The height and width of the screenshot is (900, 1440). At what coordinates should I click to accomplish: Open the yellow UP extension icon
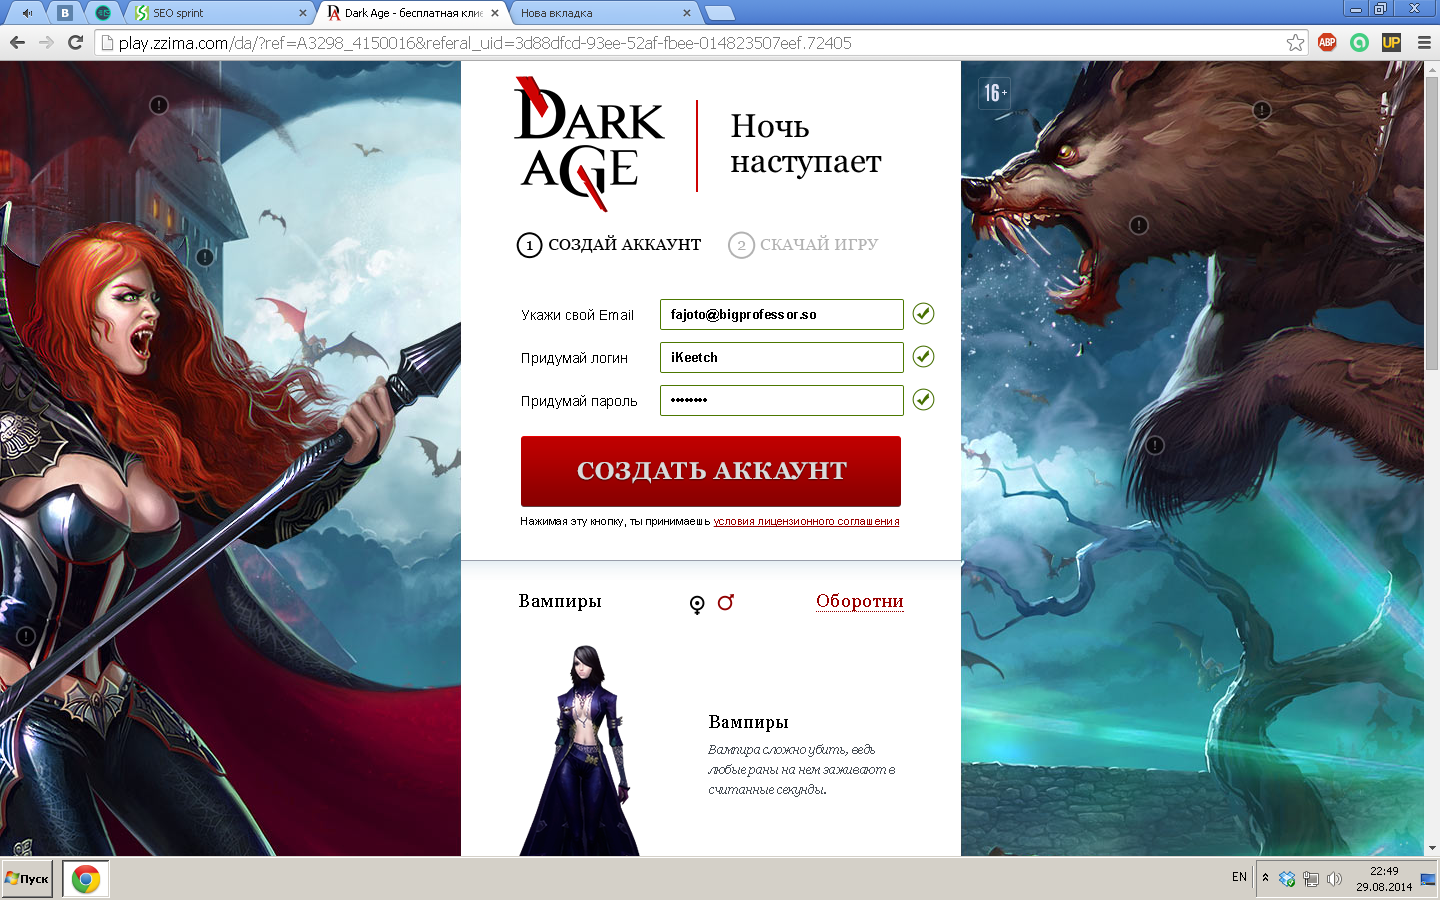point(1391,42)
